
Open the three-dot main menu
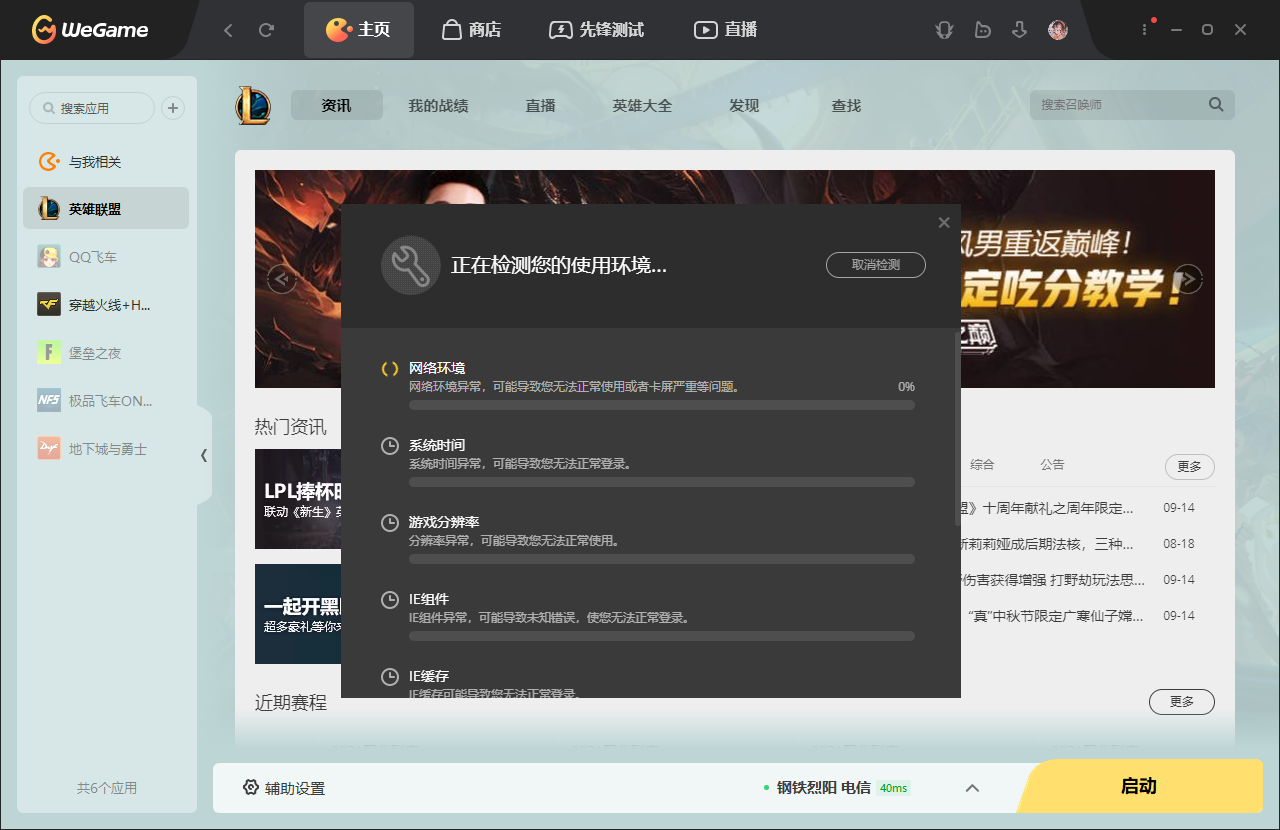1145,30
